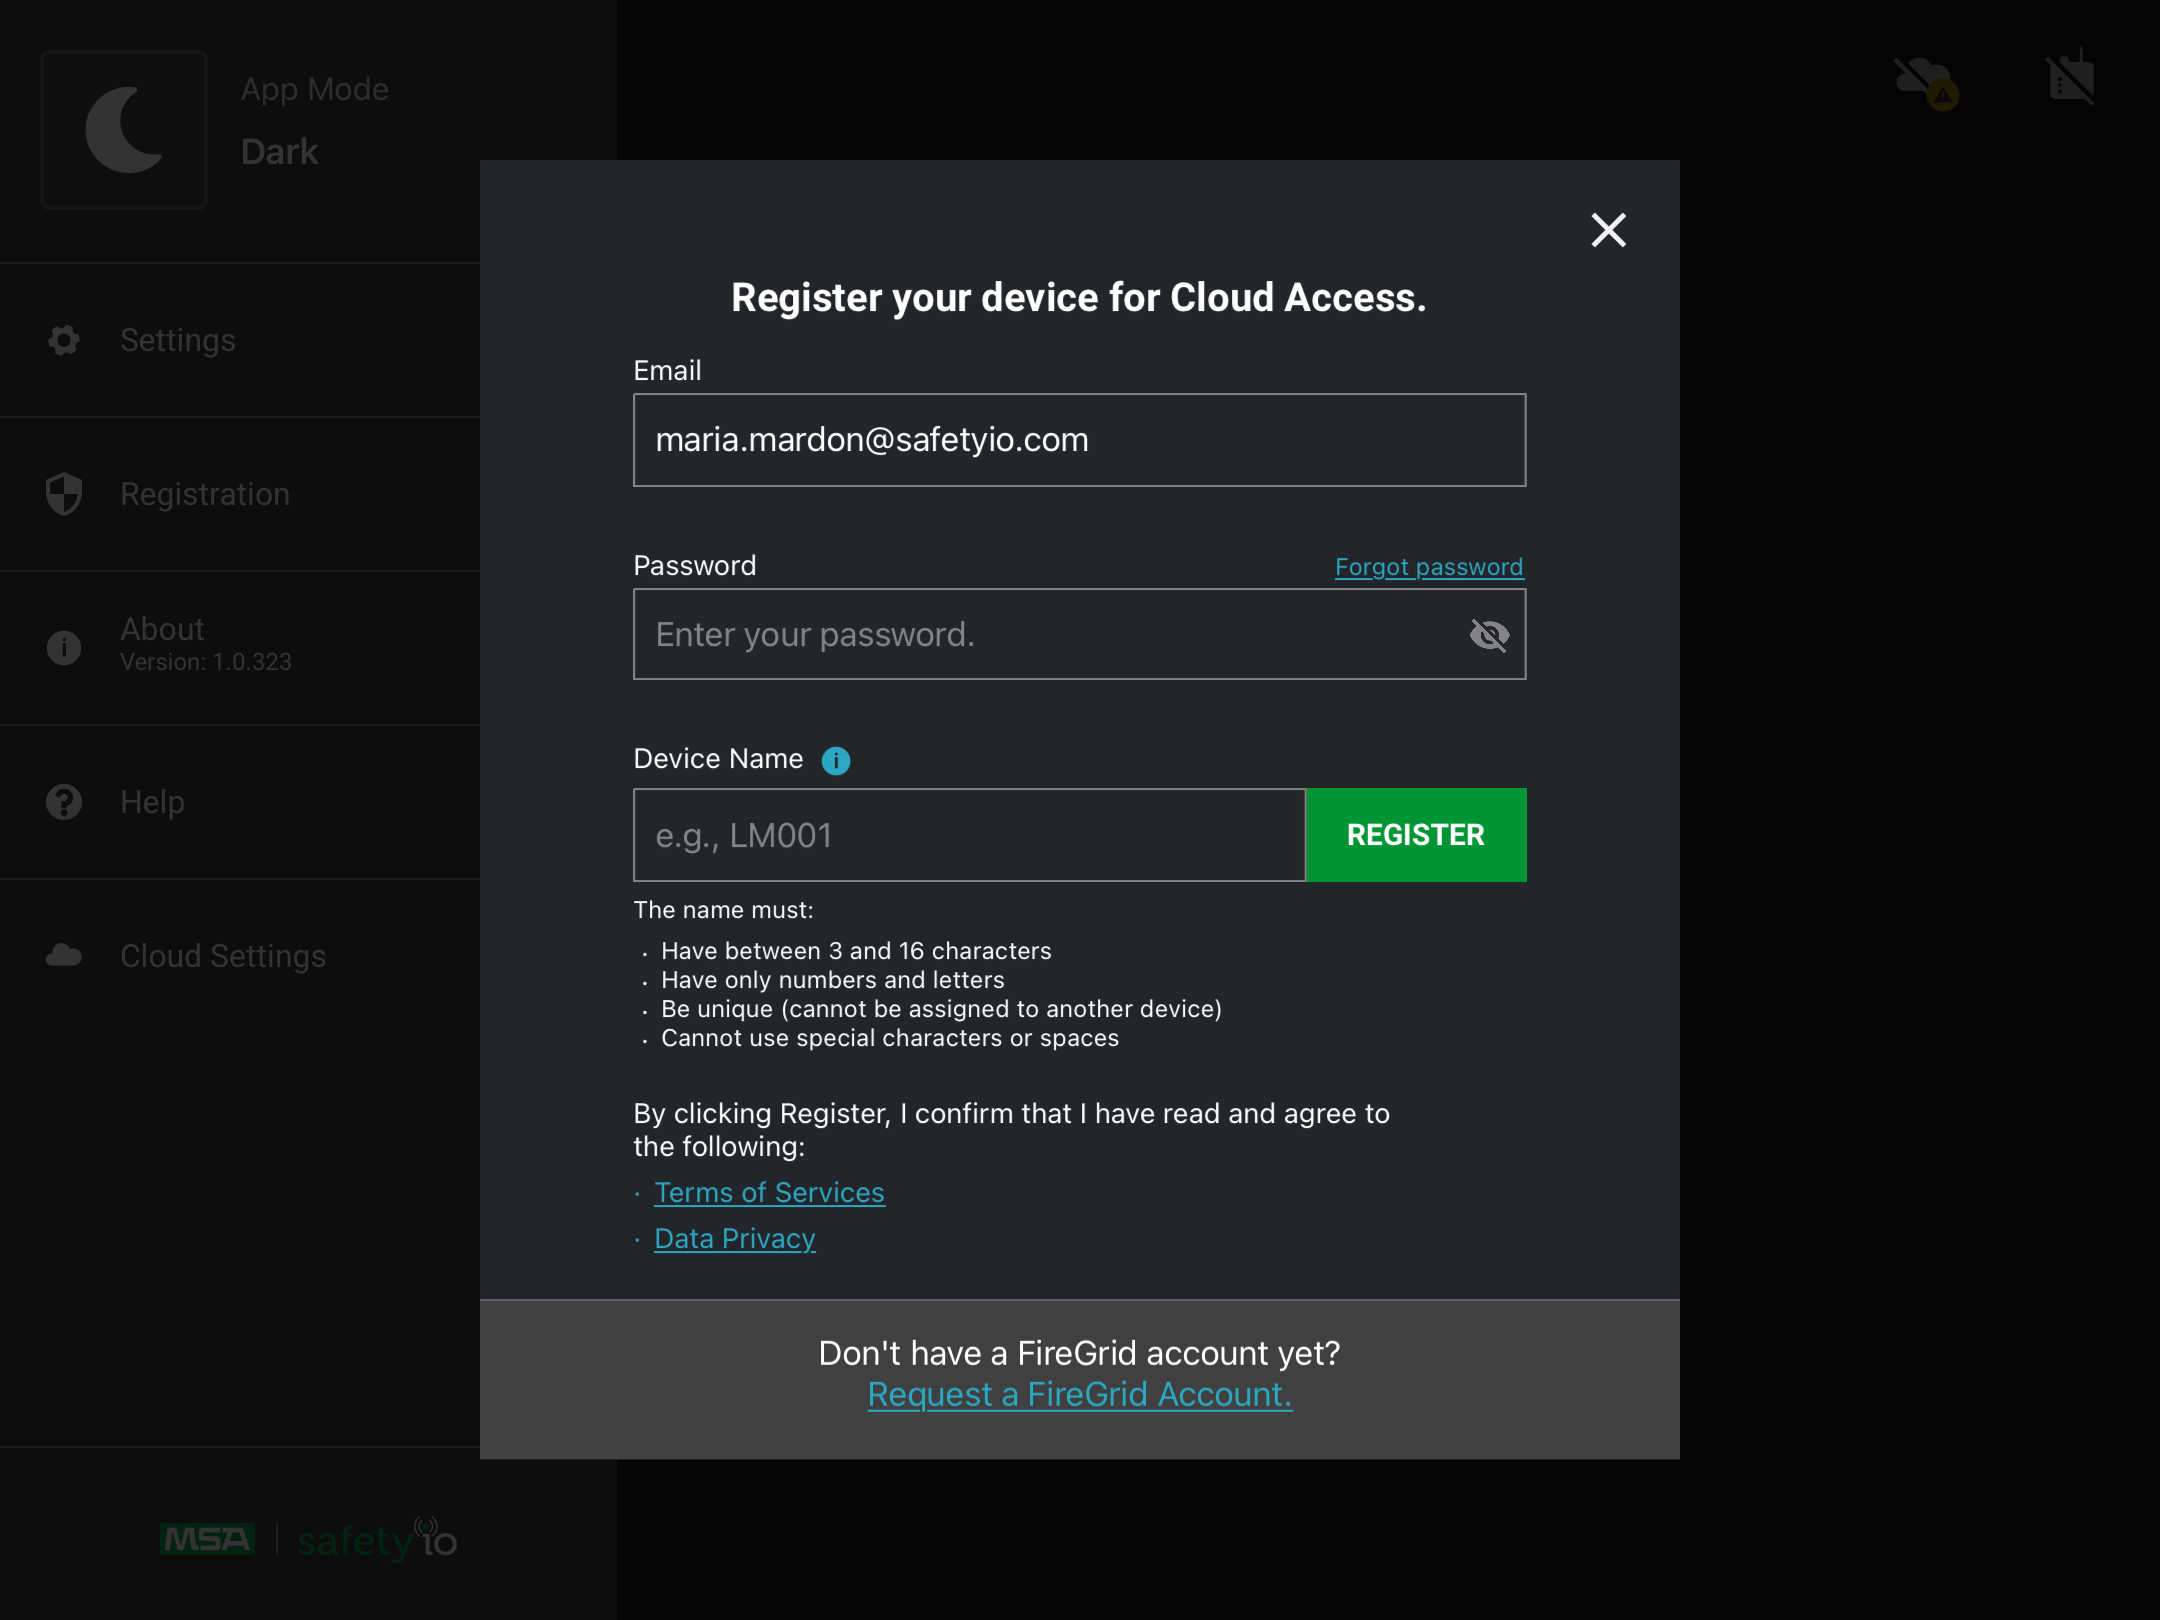The height and width of the screenshot is (1620, 2160).
Task: Click the crossed-out device icon at top right
Action: click(x=2071, y=78)
